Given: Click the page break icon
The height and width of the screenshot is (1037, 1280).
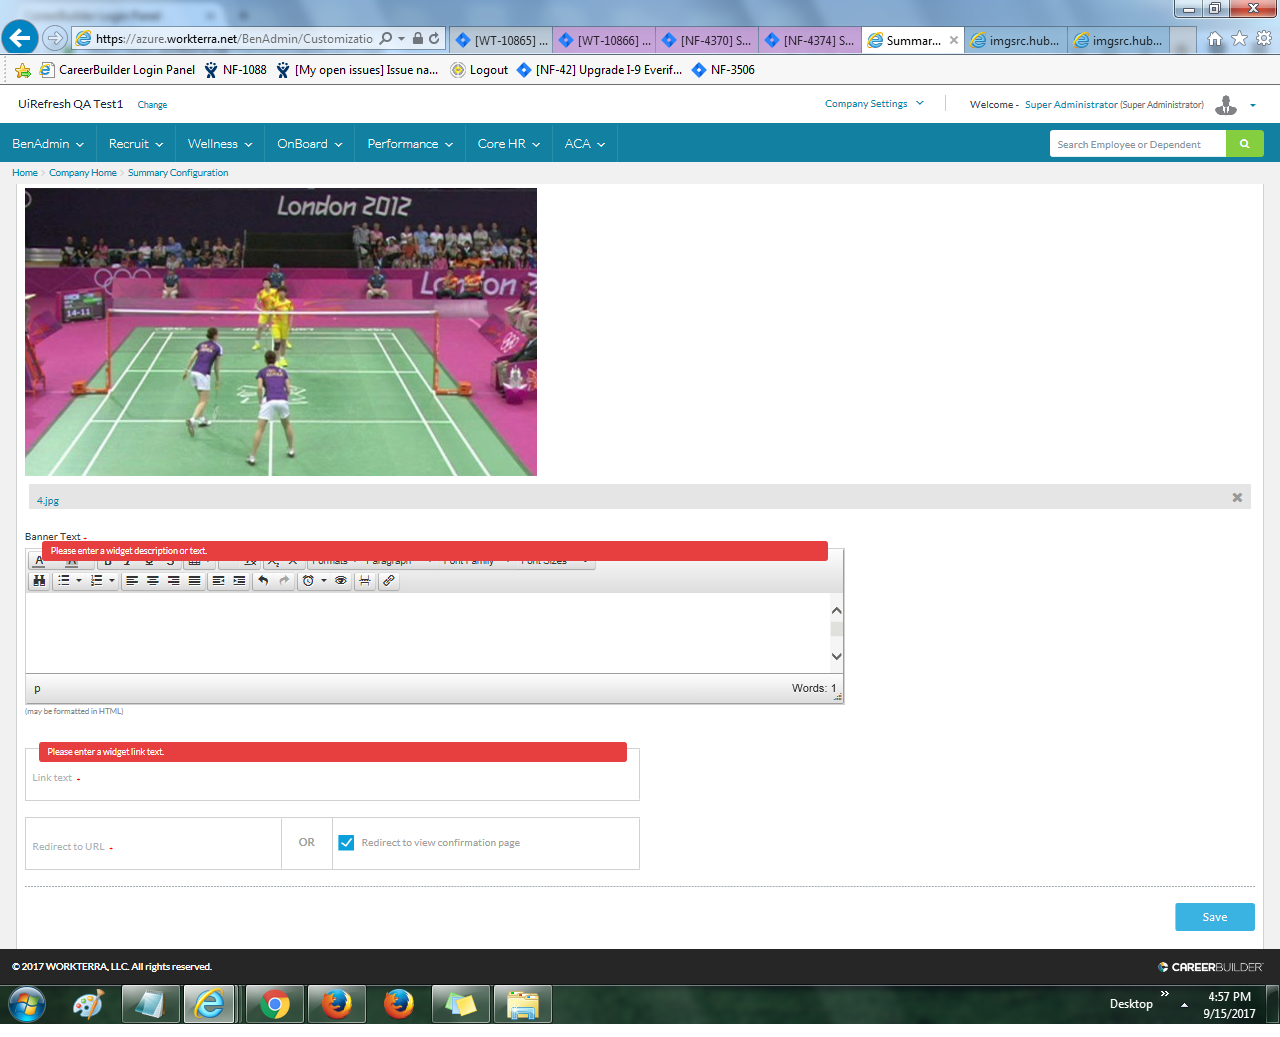Looking at the screenshot, I should (x=365, y=580).
